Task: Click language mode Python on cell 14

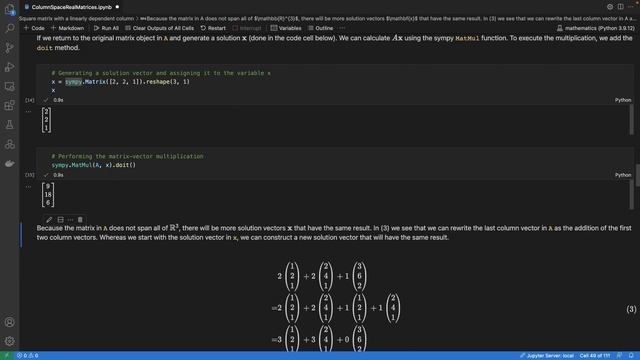Action: [x=623, y=100]
